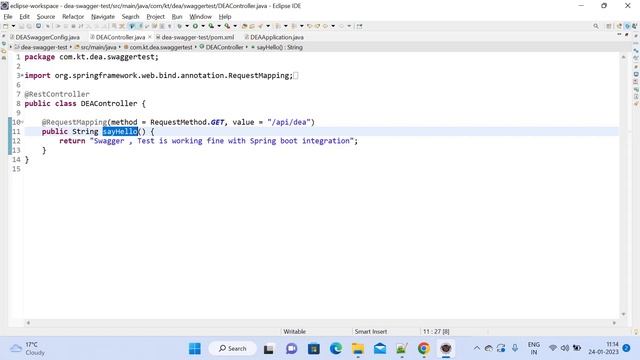Switch to the Debug perspective
This screenshot has height=360, width=640.
click(x=635, y=26)
